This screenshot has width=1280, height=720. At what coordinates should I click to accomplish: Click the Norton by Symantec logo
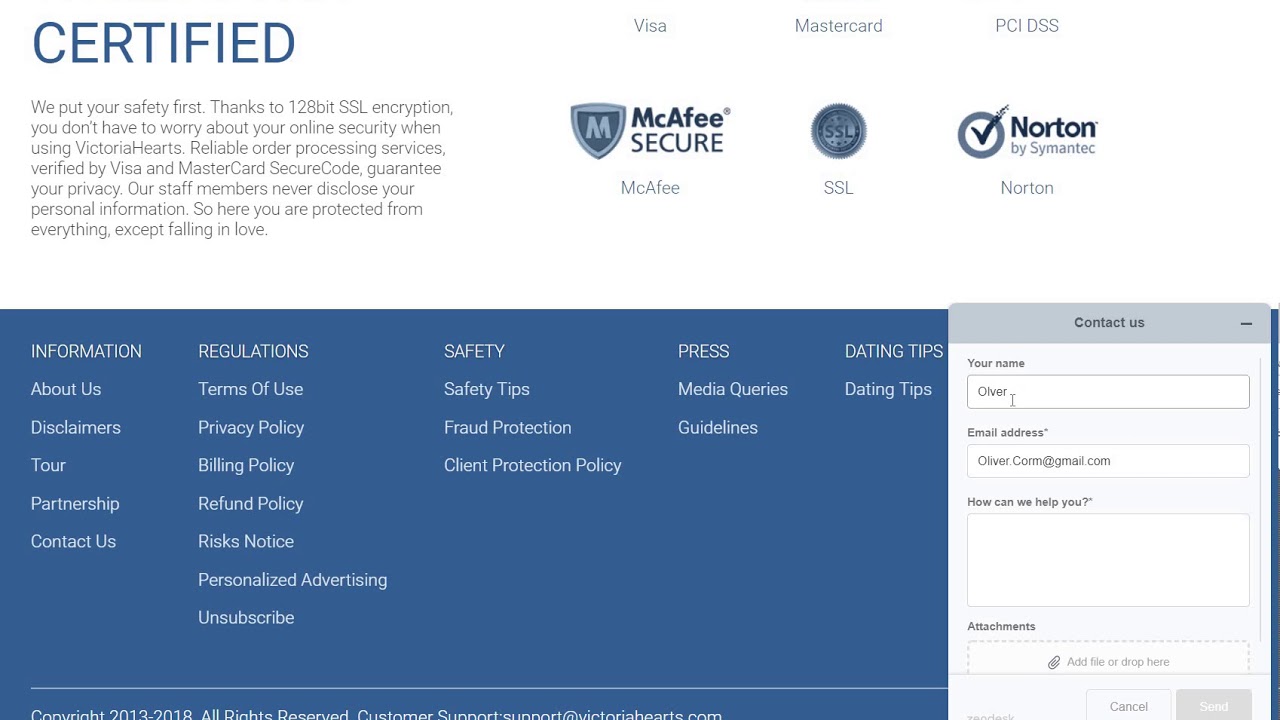coord(1027,132)
